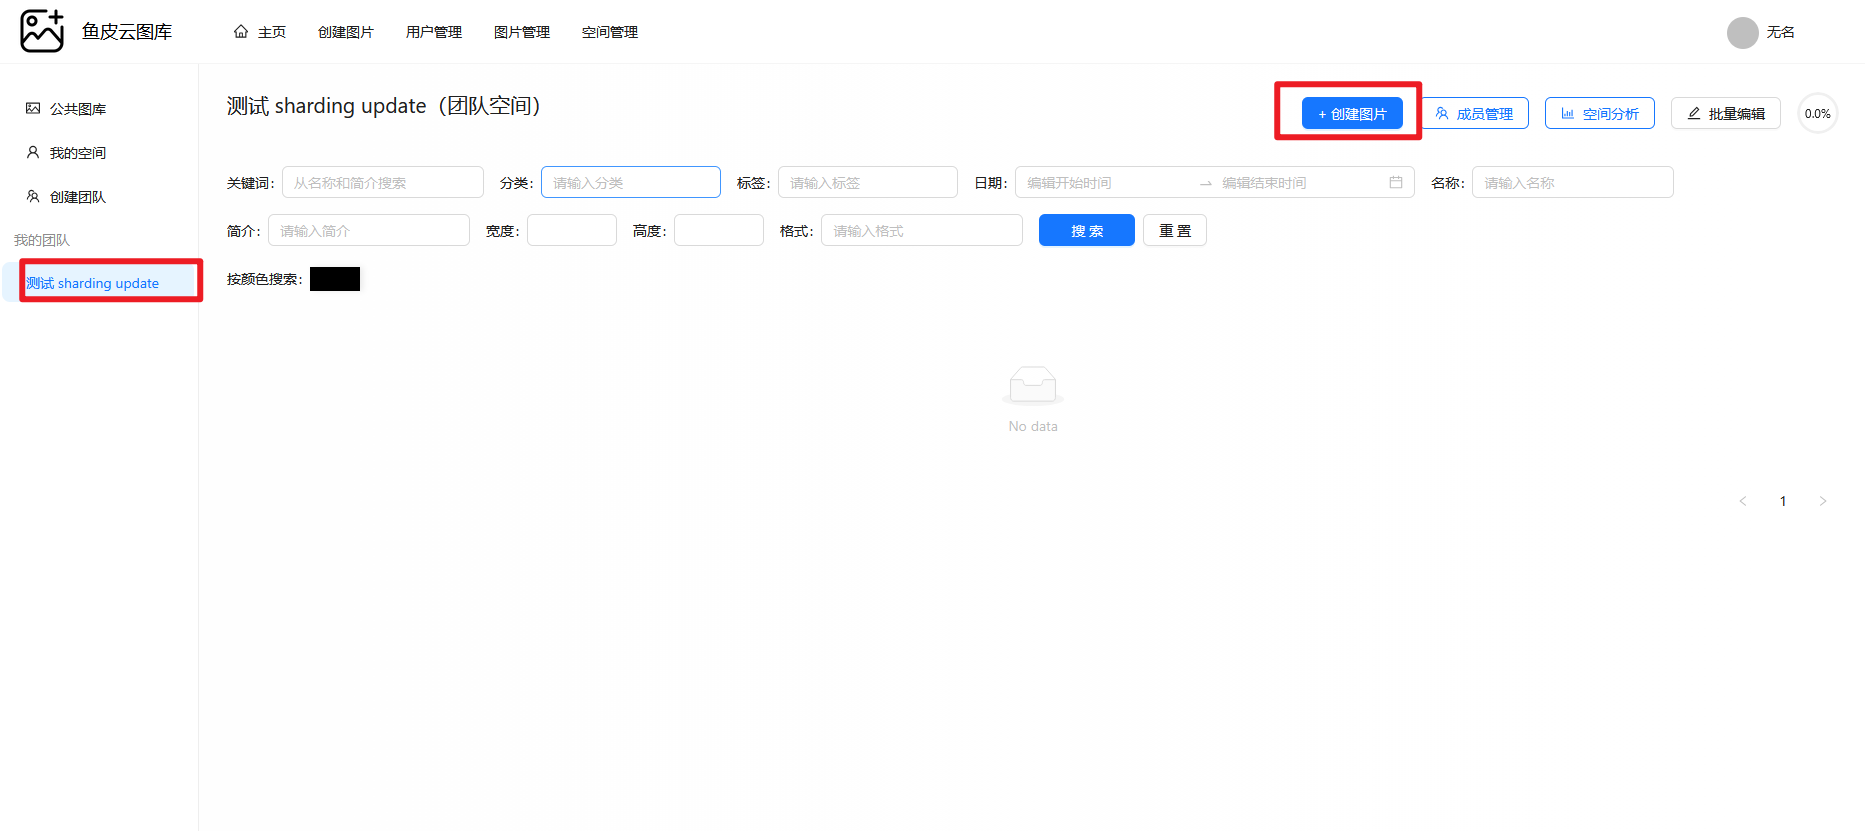Open 成员管理 member management
This screenshot has height=831, width=1865.
pyautogui.click(x=1474, y=113)
